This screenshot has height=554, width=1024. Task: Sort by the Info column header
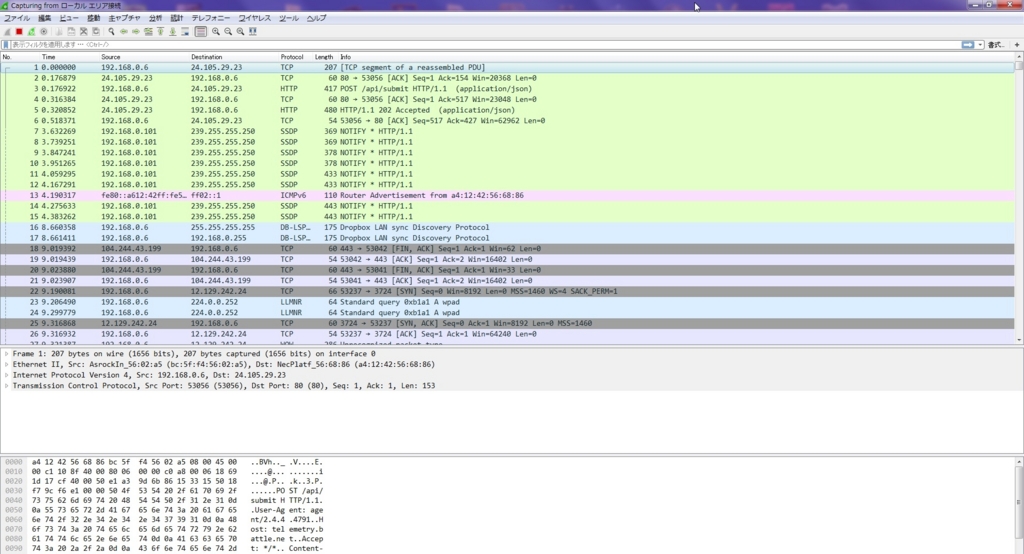676,57
